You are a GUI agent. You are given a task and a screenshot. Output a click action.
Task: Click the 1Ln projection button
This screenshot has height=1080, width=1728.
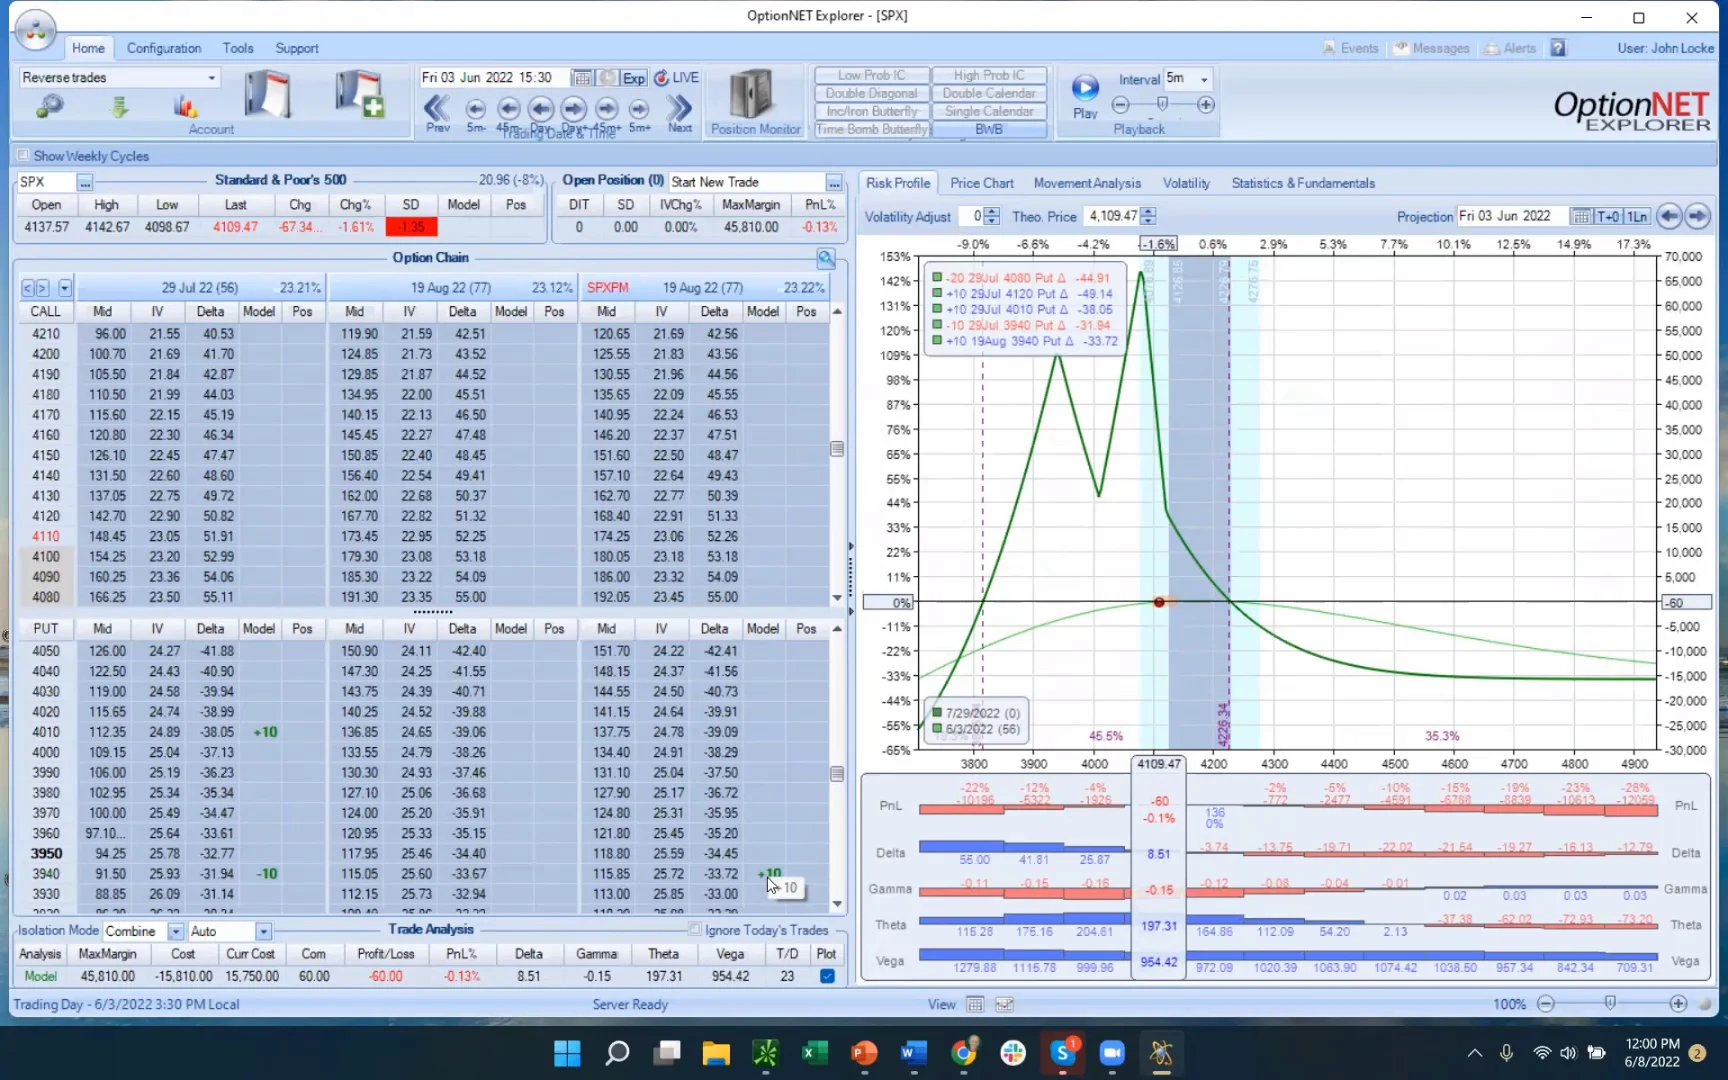coord(1637,216)
